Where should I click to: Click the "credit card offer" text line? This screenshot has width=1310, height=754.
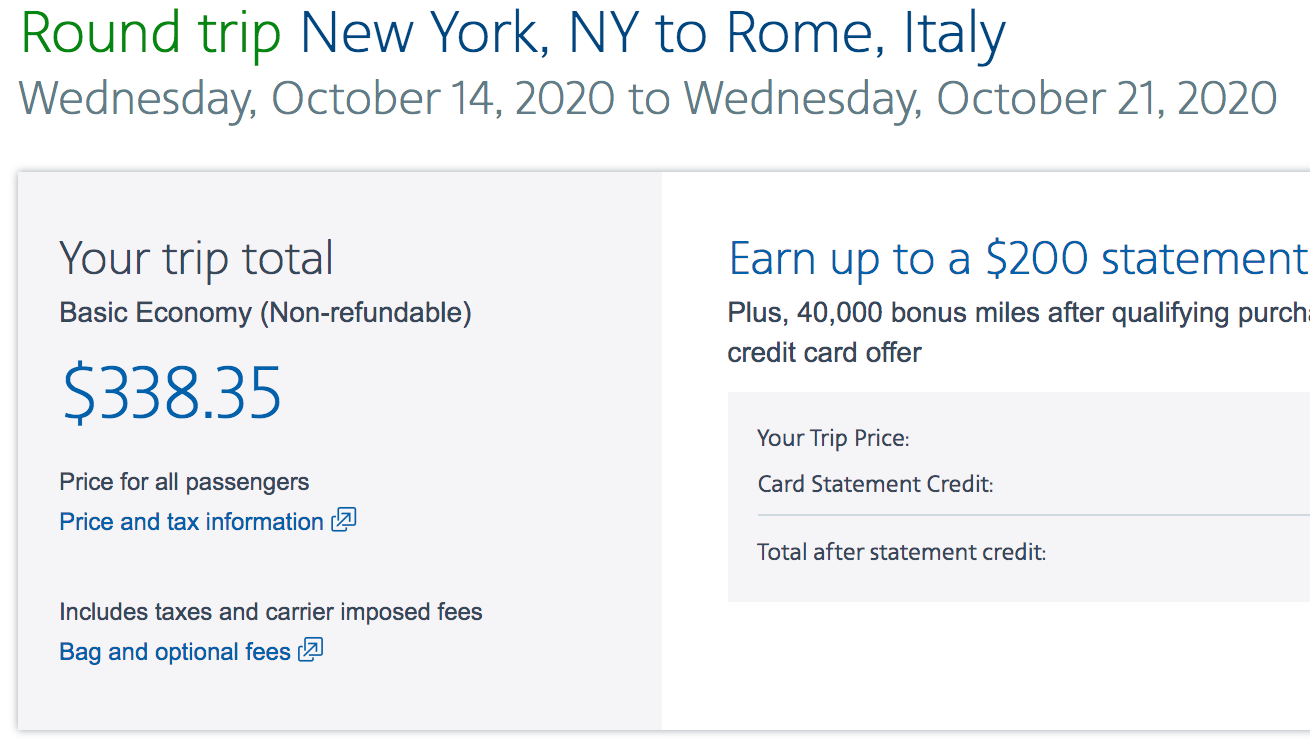click(824, 353)
